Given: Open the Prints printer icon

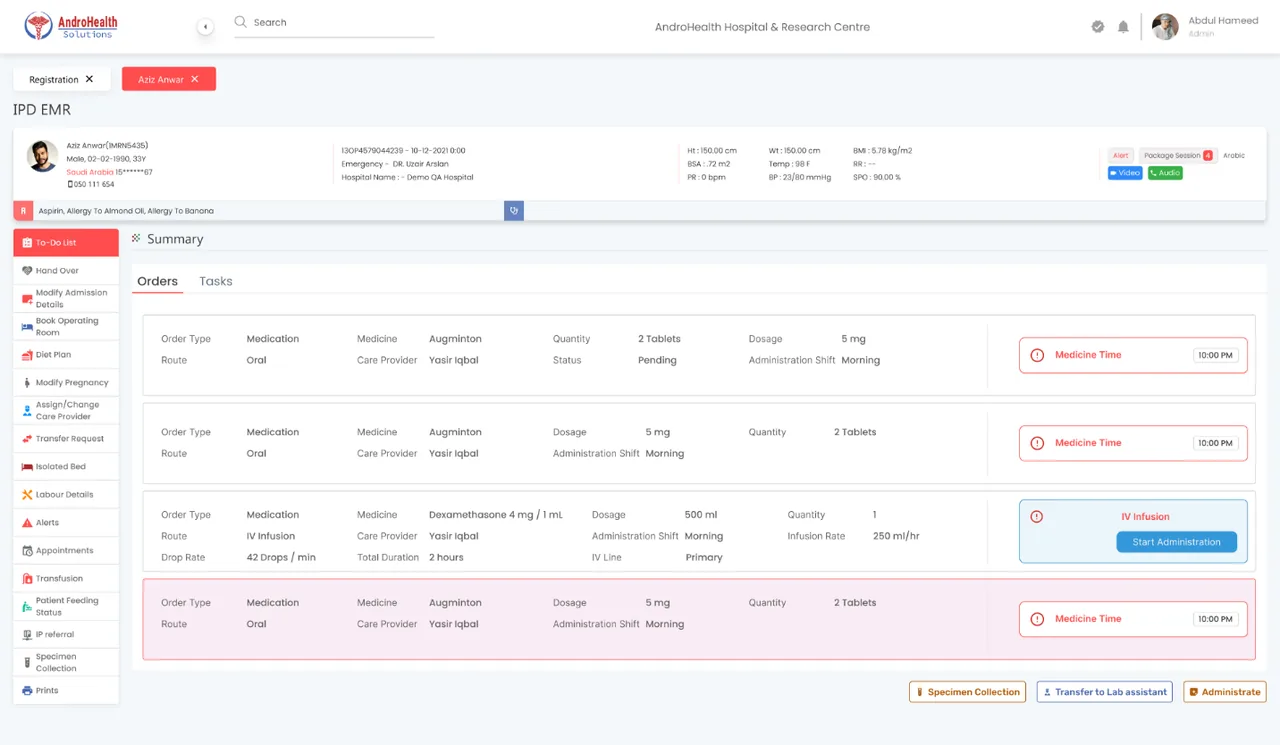Looking at the screenshot, I should (x=27, y=691).
